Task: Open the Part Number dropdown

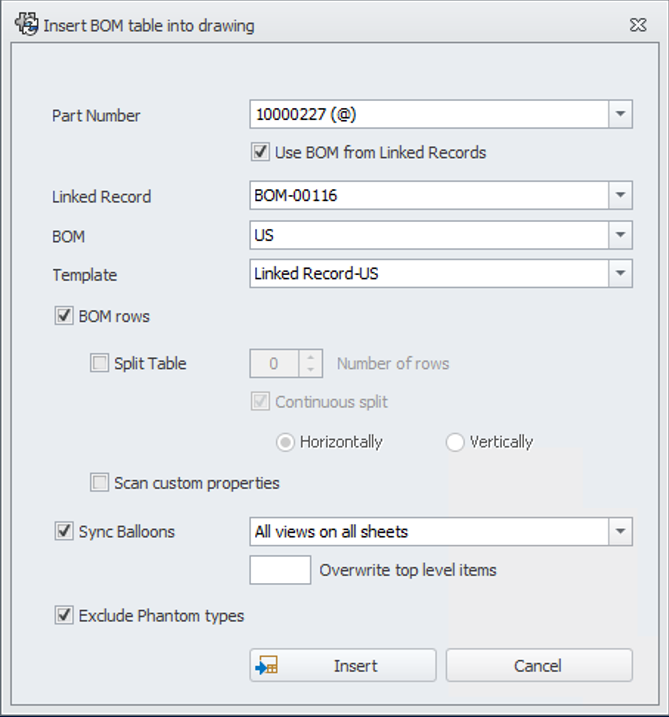Action: pos(620,115)
